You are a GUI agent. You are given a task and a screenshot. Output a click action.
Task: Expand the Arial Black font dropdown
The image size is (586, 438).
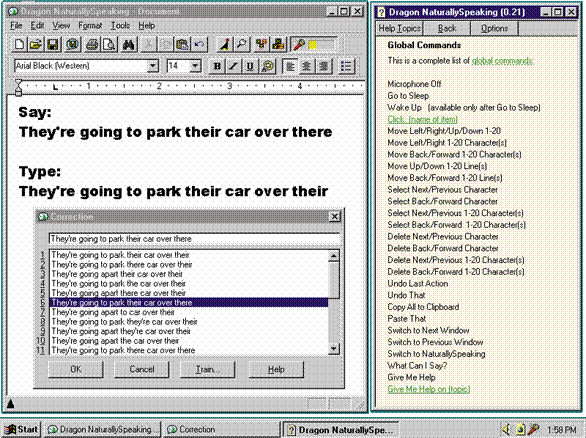click(x=152, y=66)
